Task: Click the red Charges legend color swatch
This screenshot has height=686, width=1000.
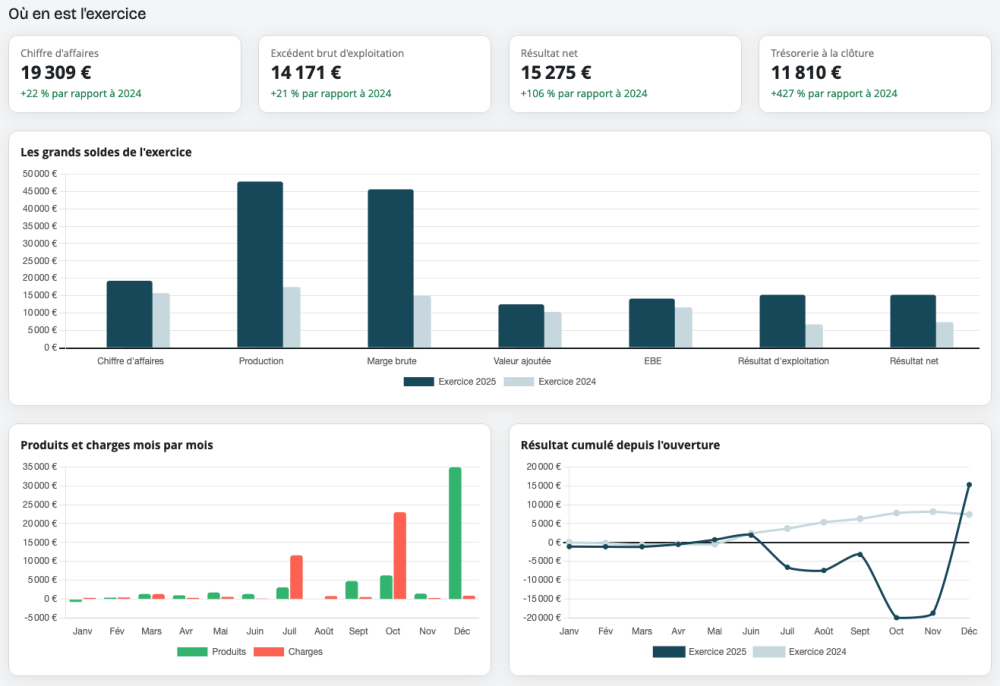Action: (x=268, y=652)
